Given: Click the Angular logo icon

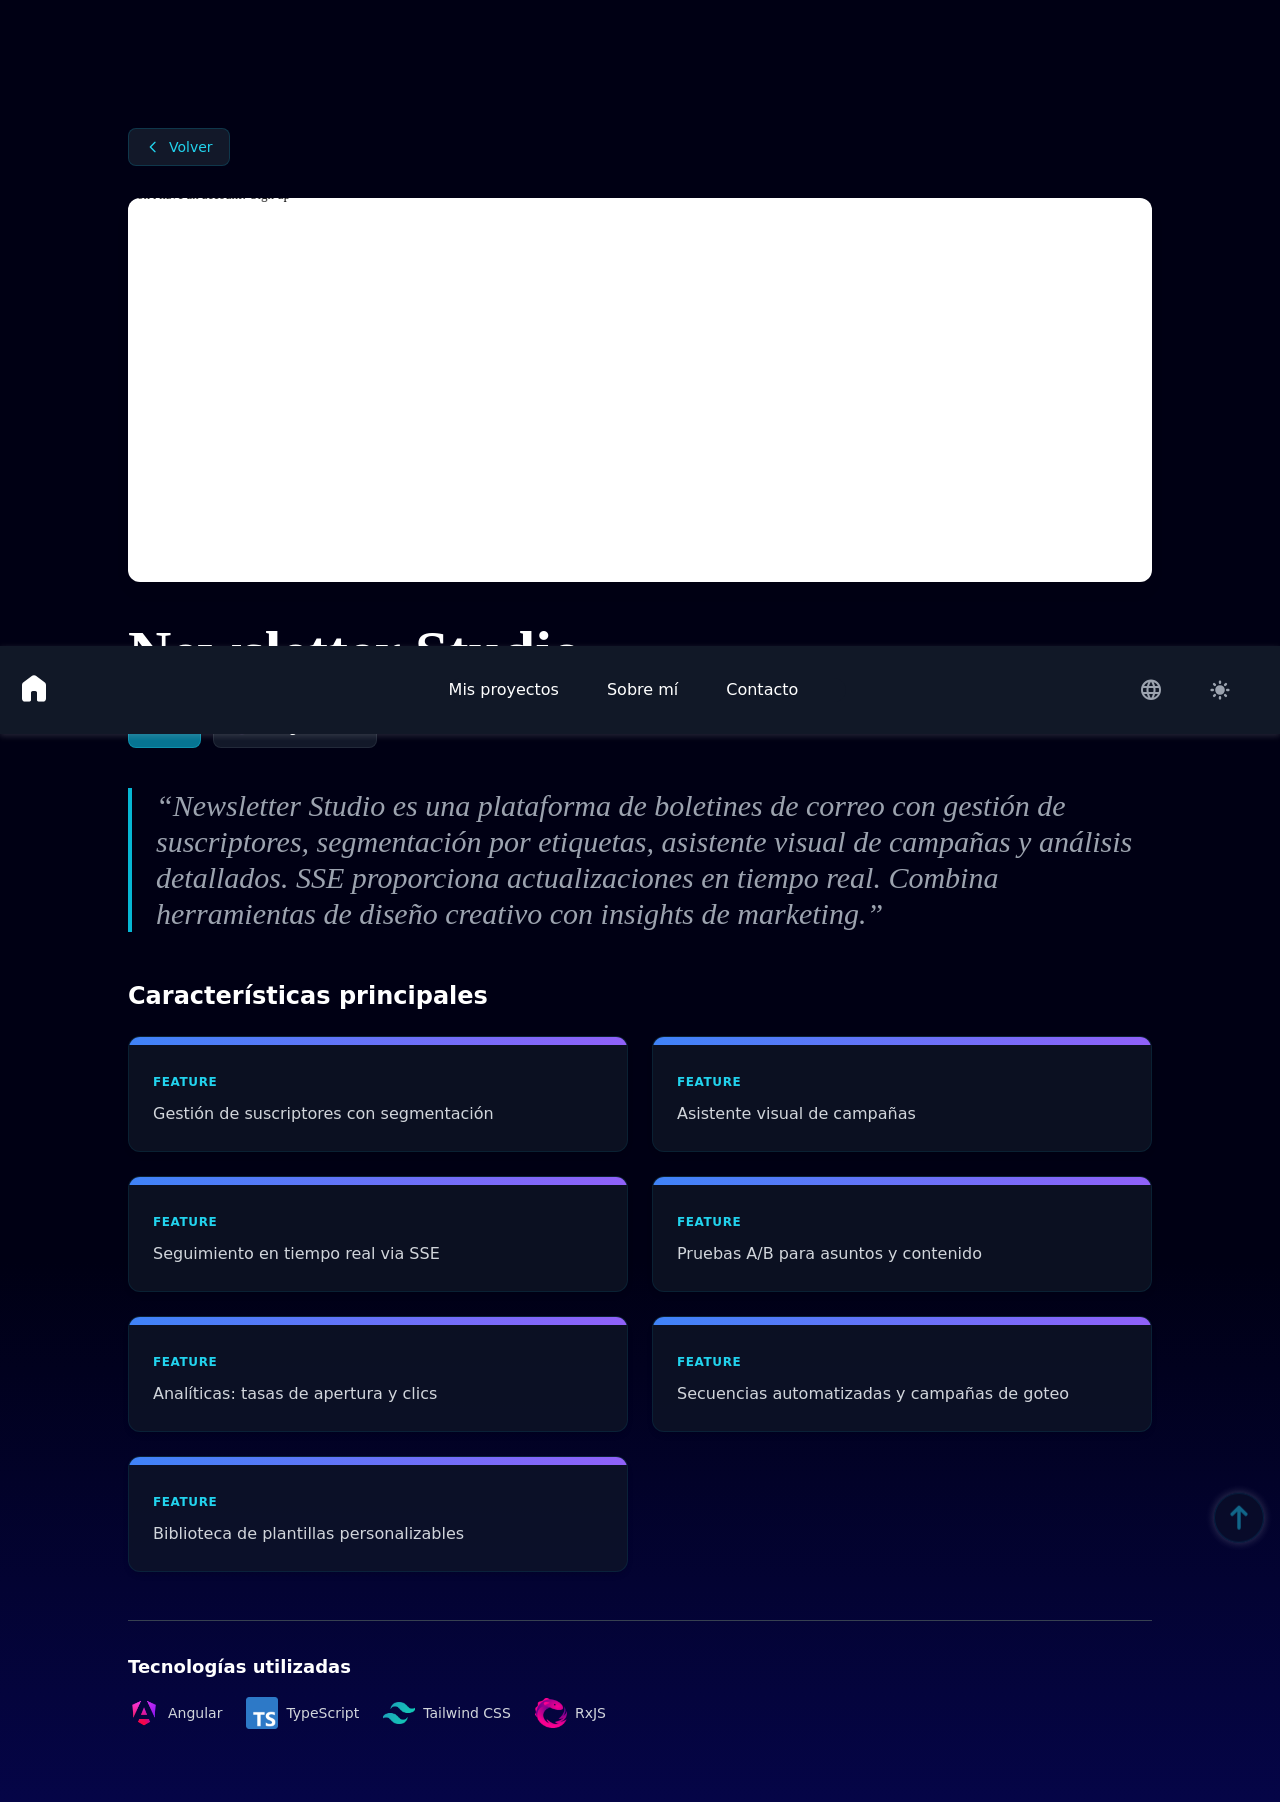Looking at the screenshot, I should [144, 1713].
